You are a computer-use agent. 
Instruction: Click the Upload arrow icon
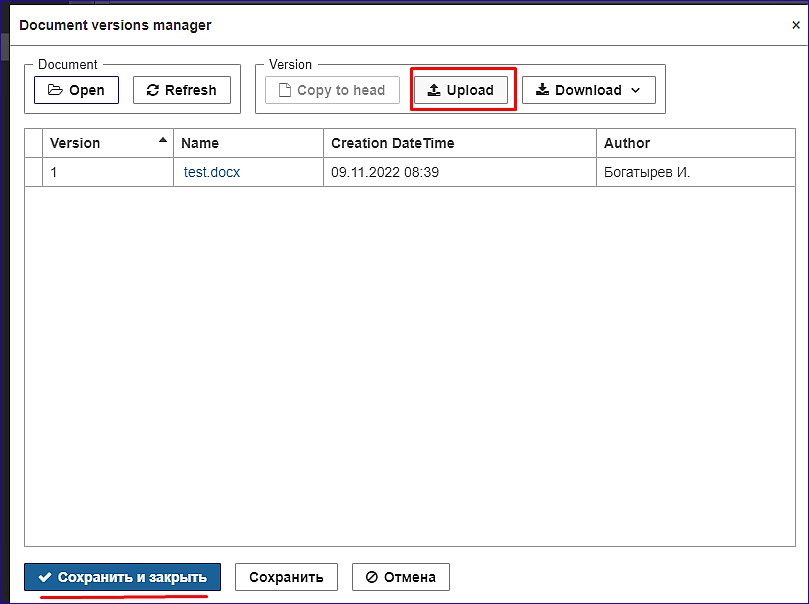(x=434, y=90)
